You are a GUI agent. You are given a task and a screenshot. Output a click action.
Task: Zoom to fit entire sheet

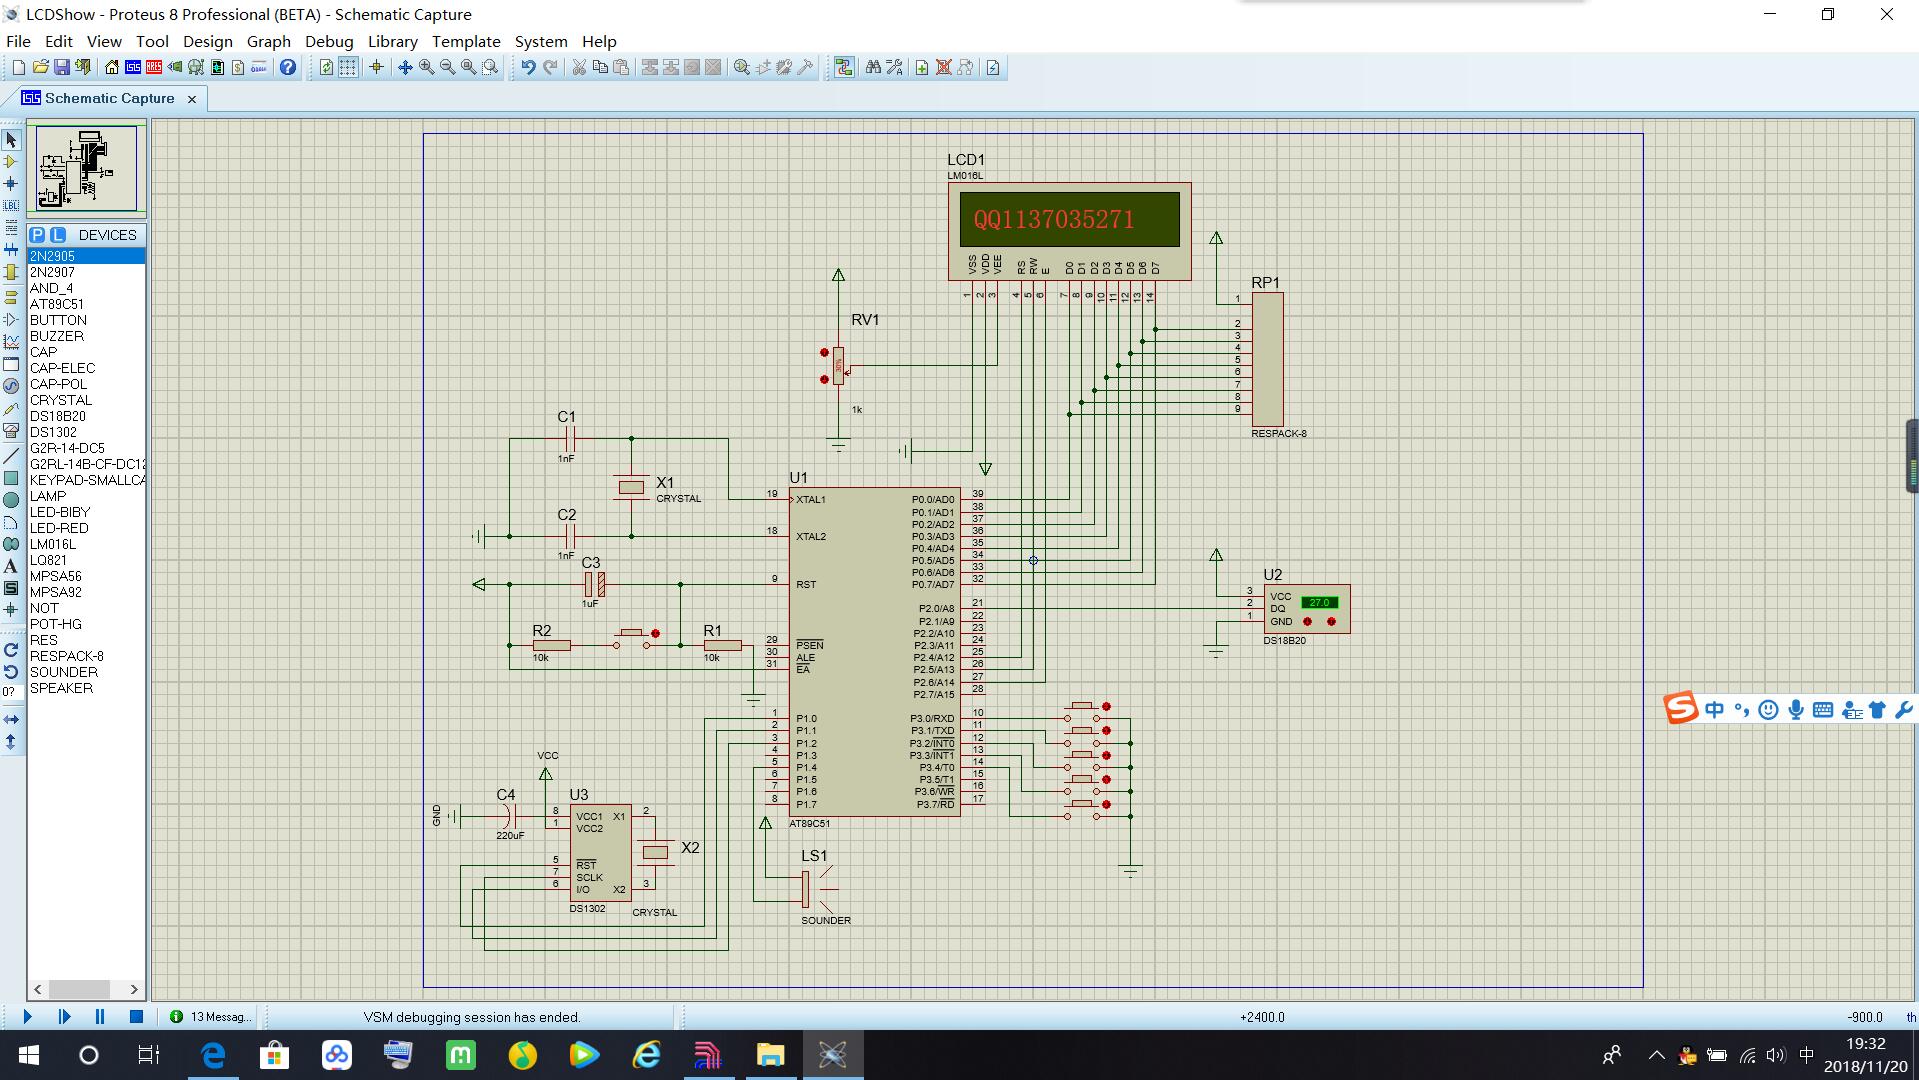[x=469, y=68]
